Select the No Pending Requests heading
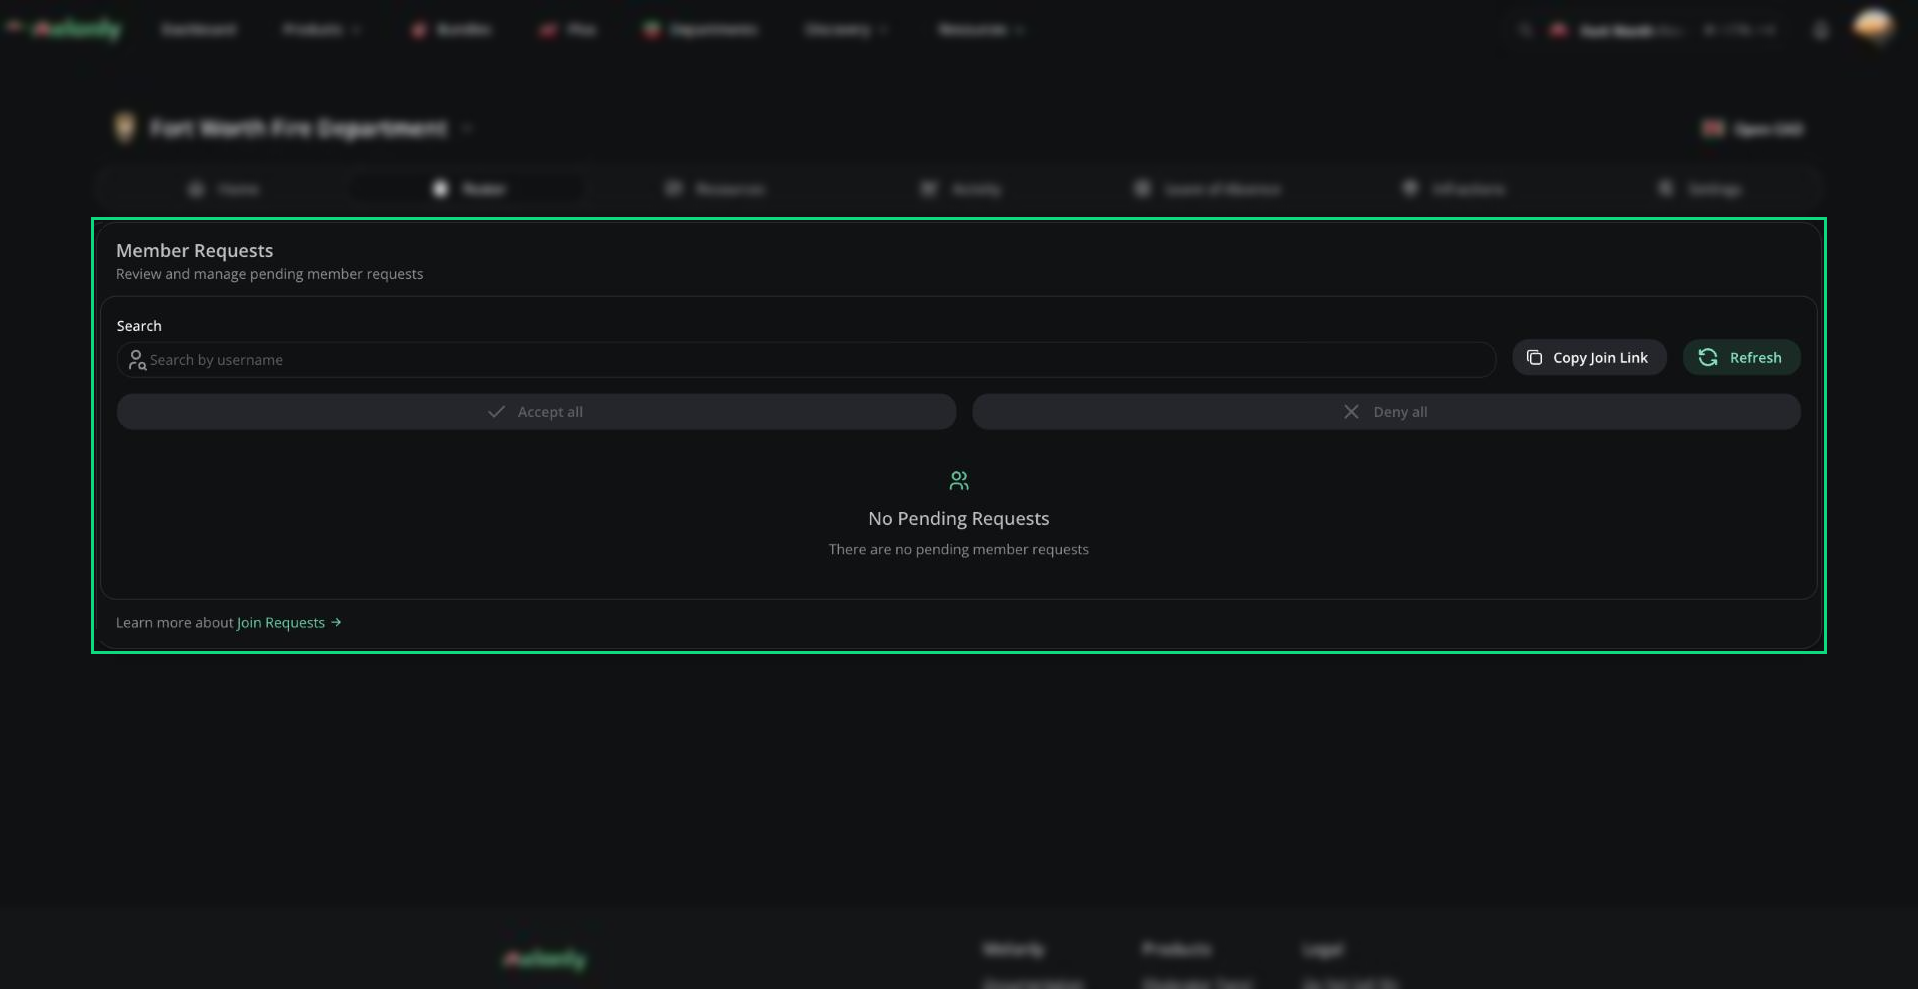1918x989 pixels. click(x=959, y=519)
